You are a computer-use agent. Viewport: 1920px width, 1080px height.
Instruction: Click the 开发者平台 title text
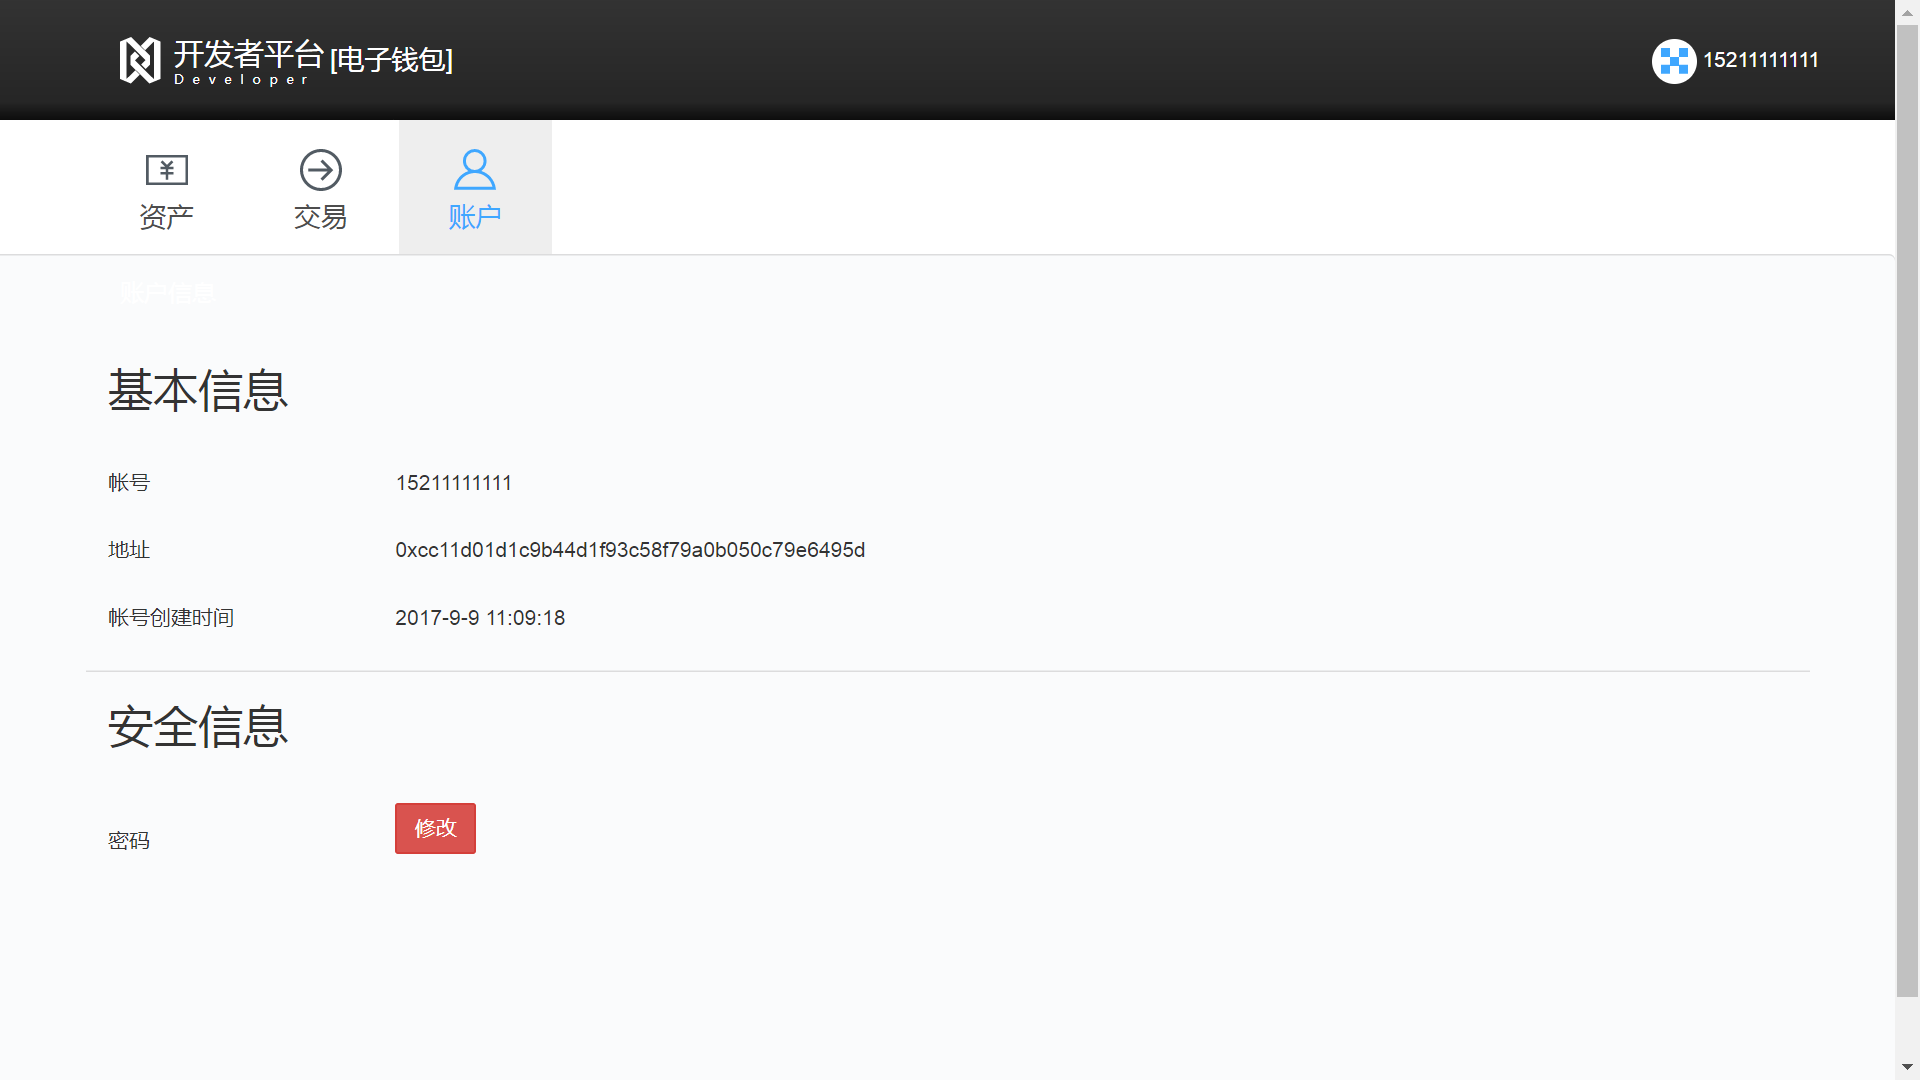click(x=248, y=54)
